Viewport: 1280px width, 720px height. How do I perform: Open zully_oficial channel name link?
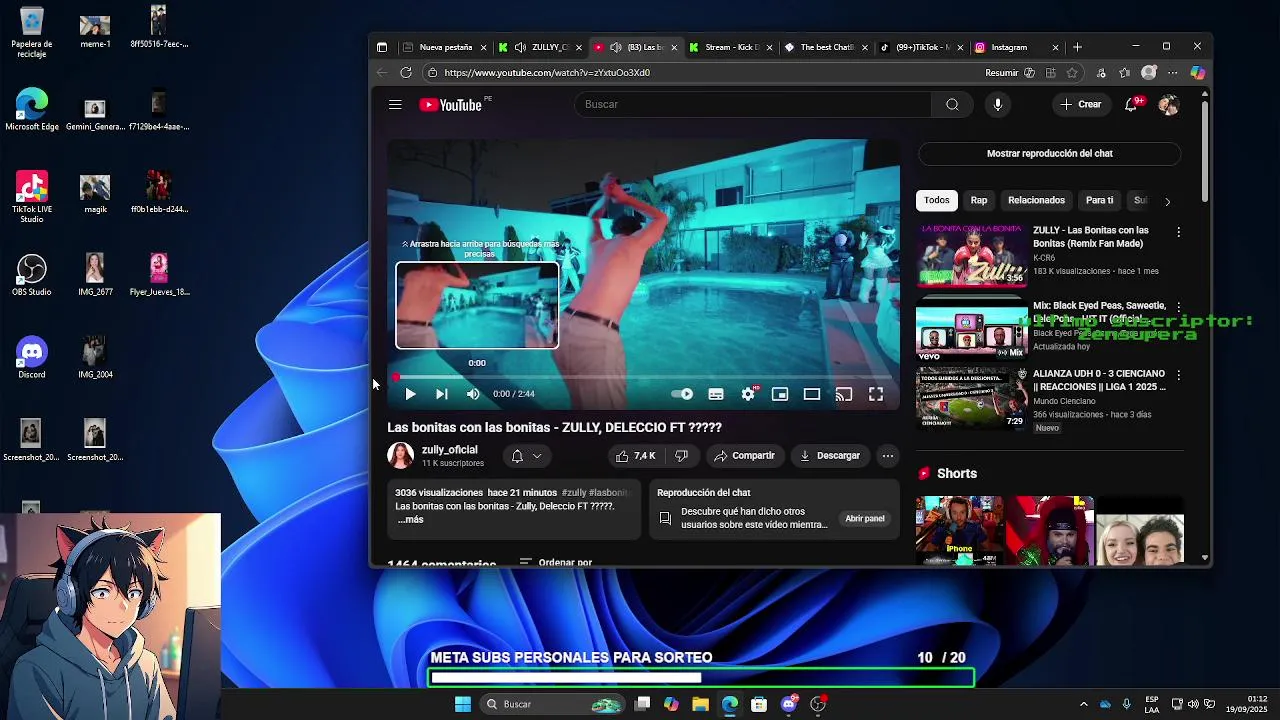[x=449, y=450]
